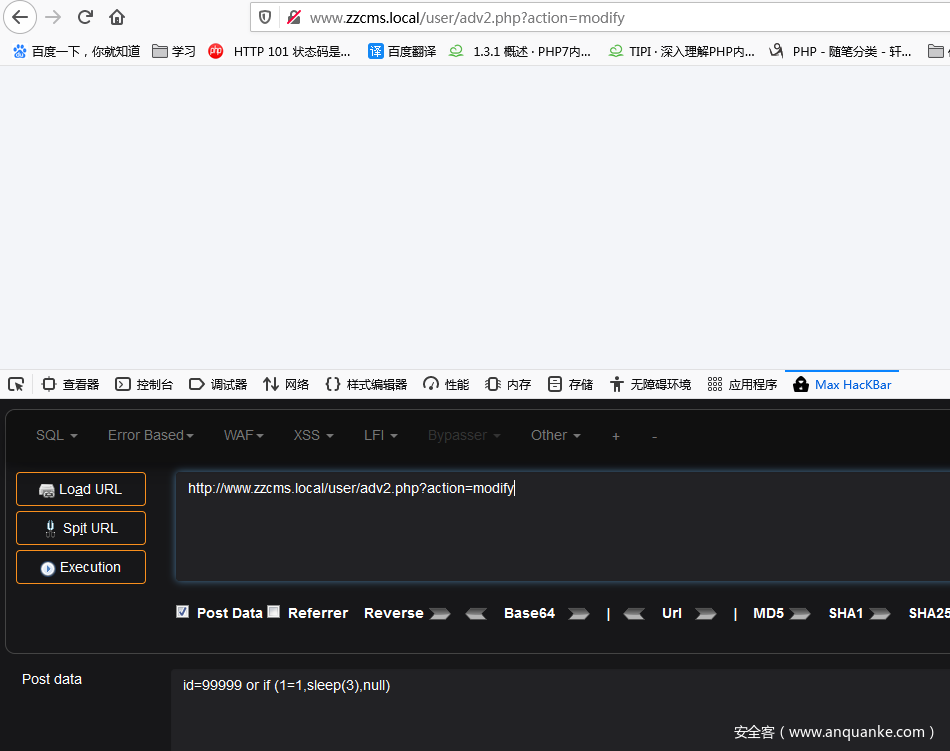This screenshot has width=950, height=751.
Task: Expand the XSS dropdown menu
Action: pos(312,435)
